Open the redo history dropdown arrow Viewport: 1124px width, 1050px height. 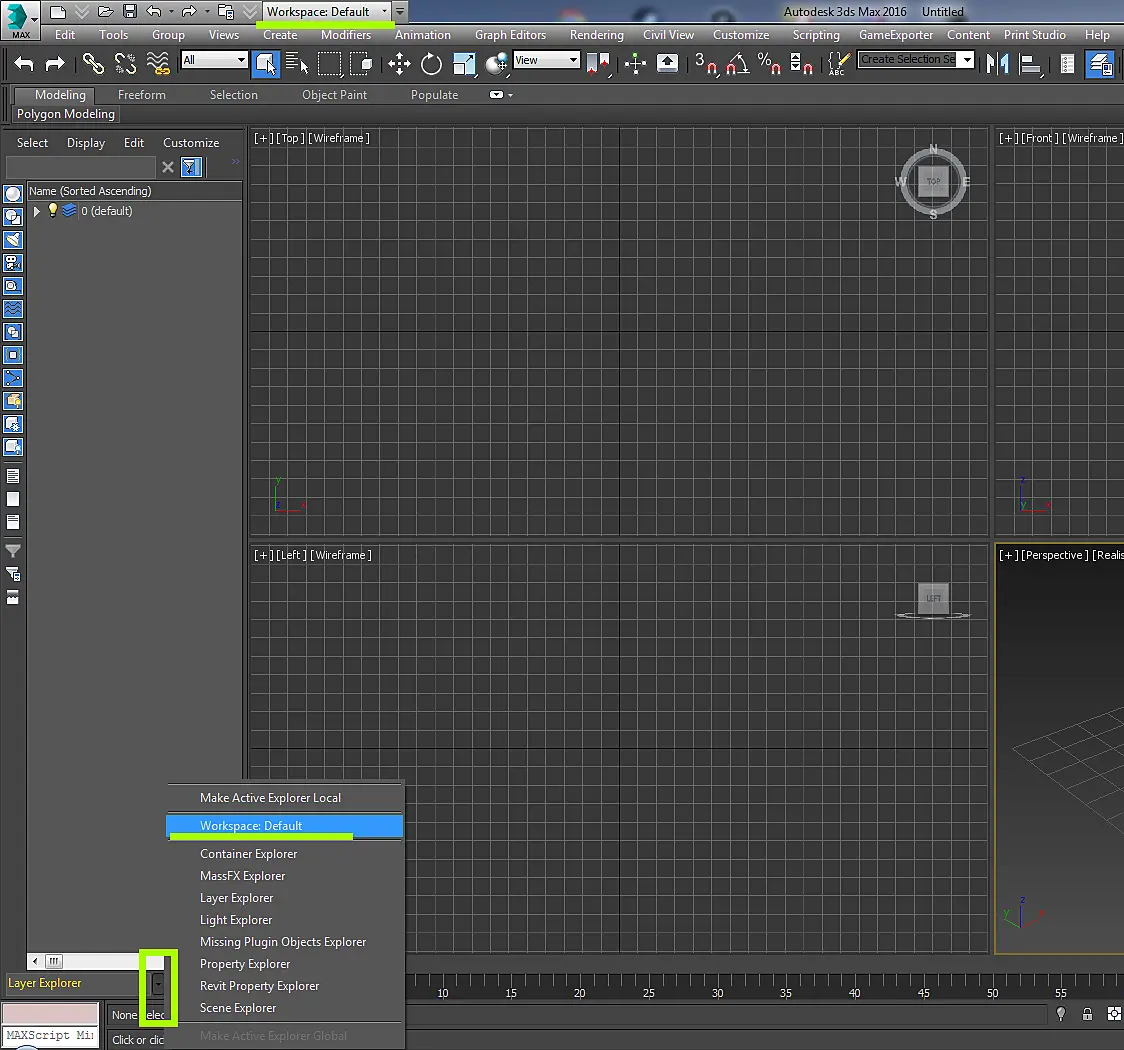[207, 11]
